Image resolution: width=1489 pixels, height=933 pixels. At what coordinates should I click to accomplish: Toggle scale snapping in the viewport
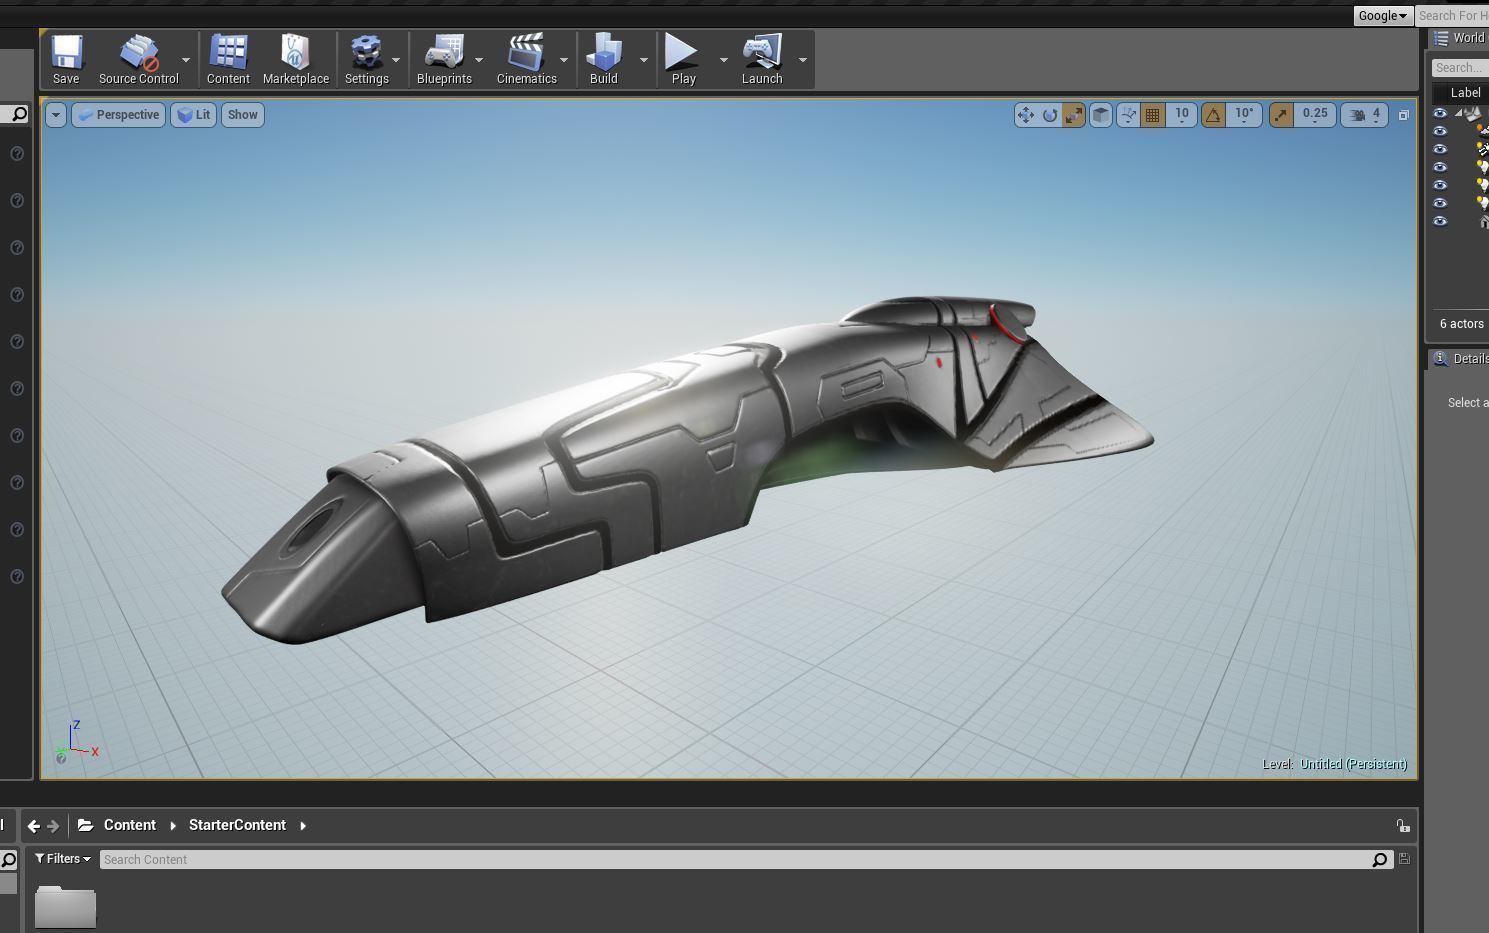1280,115
